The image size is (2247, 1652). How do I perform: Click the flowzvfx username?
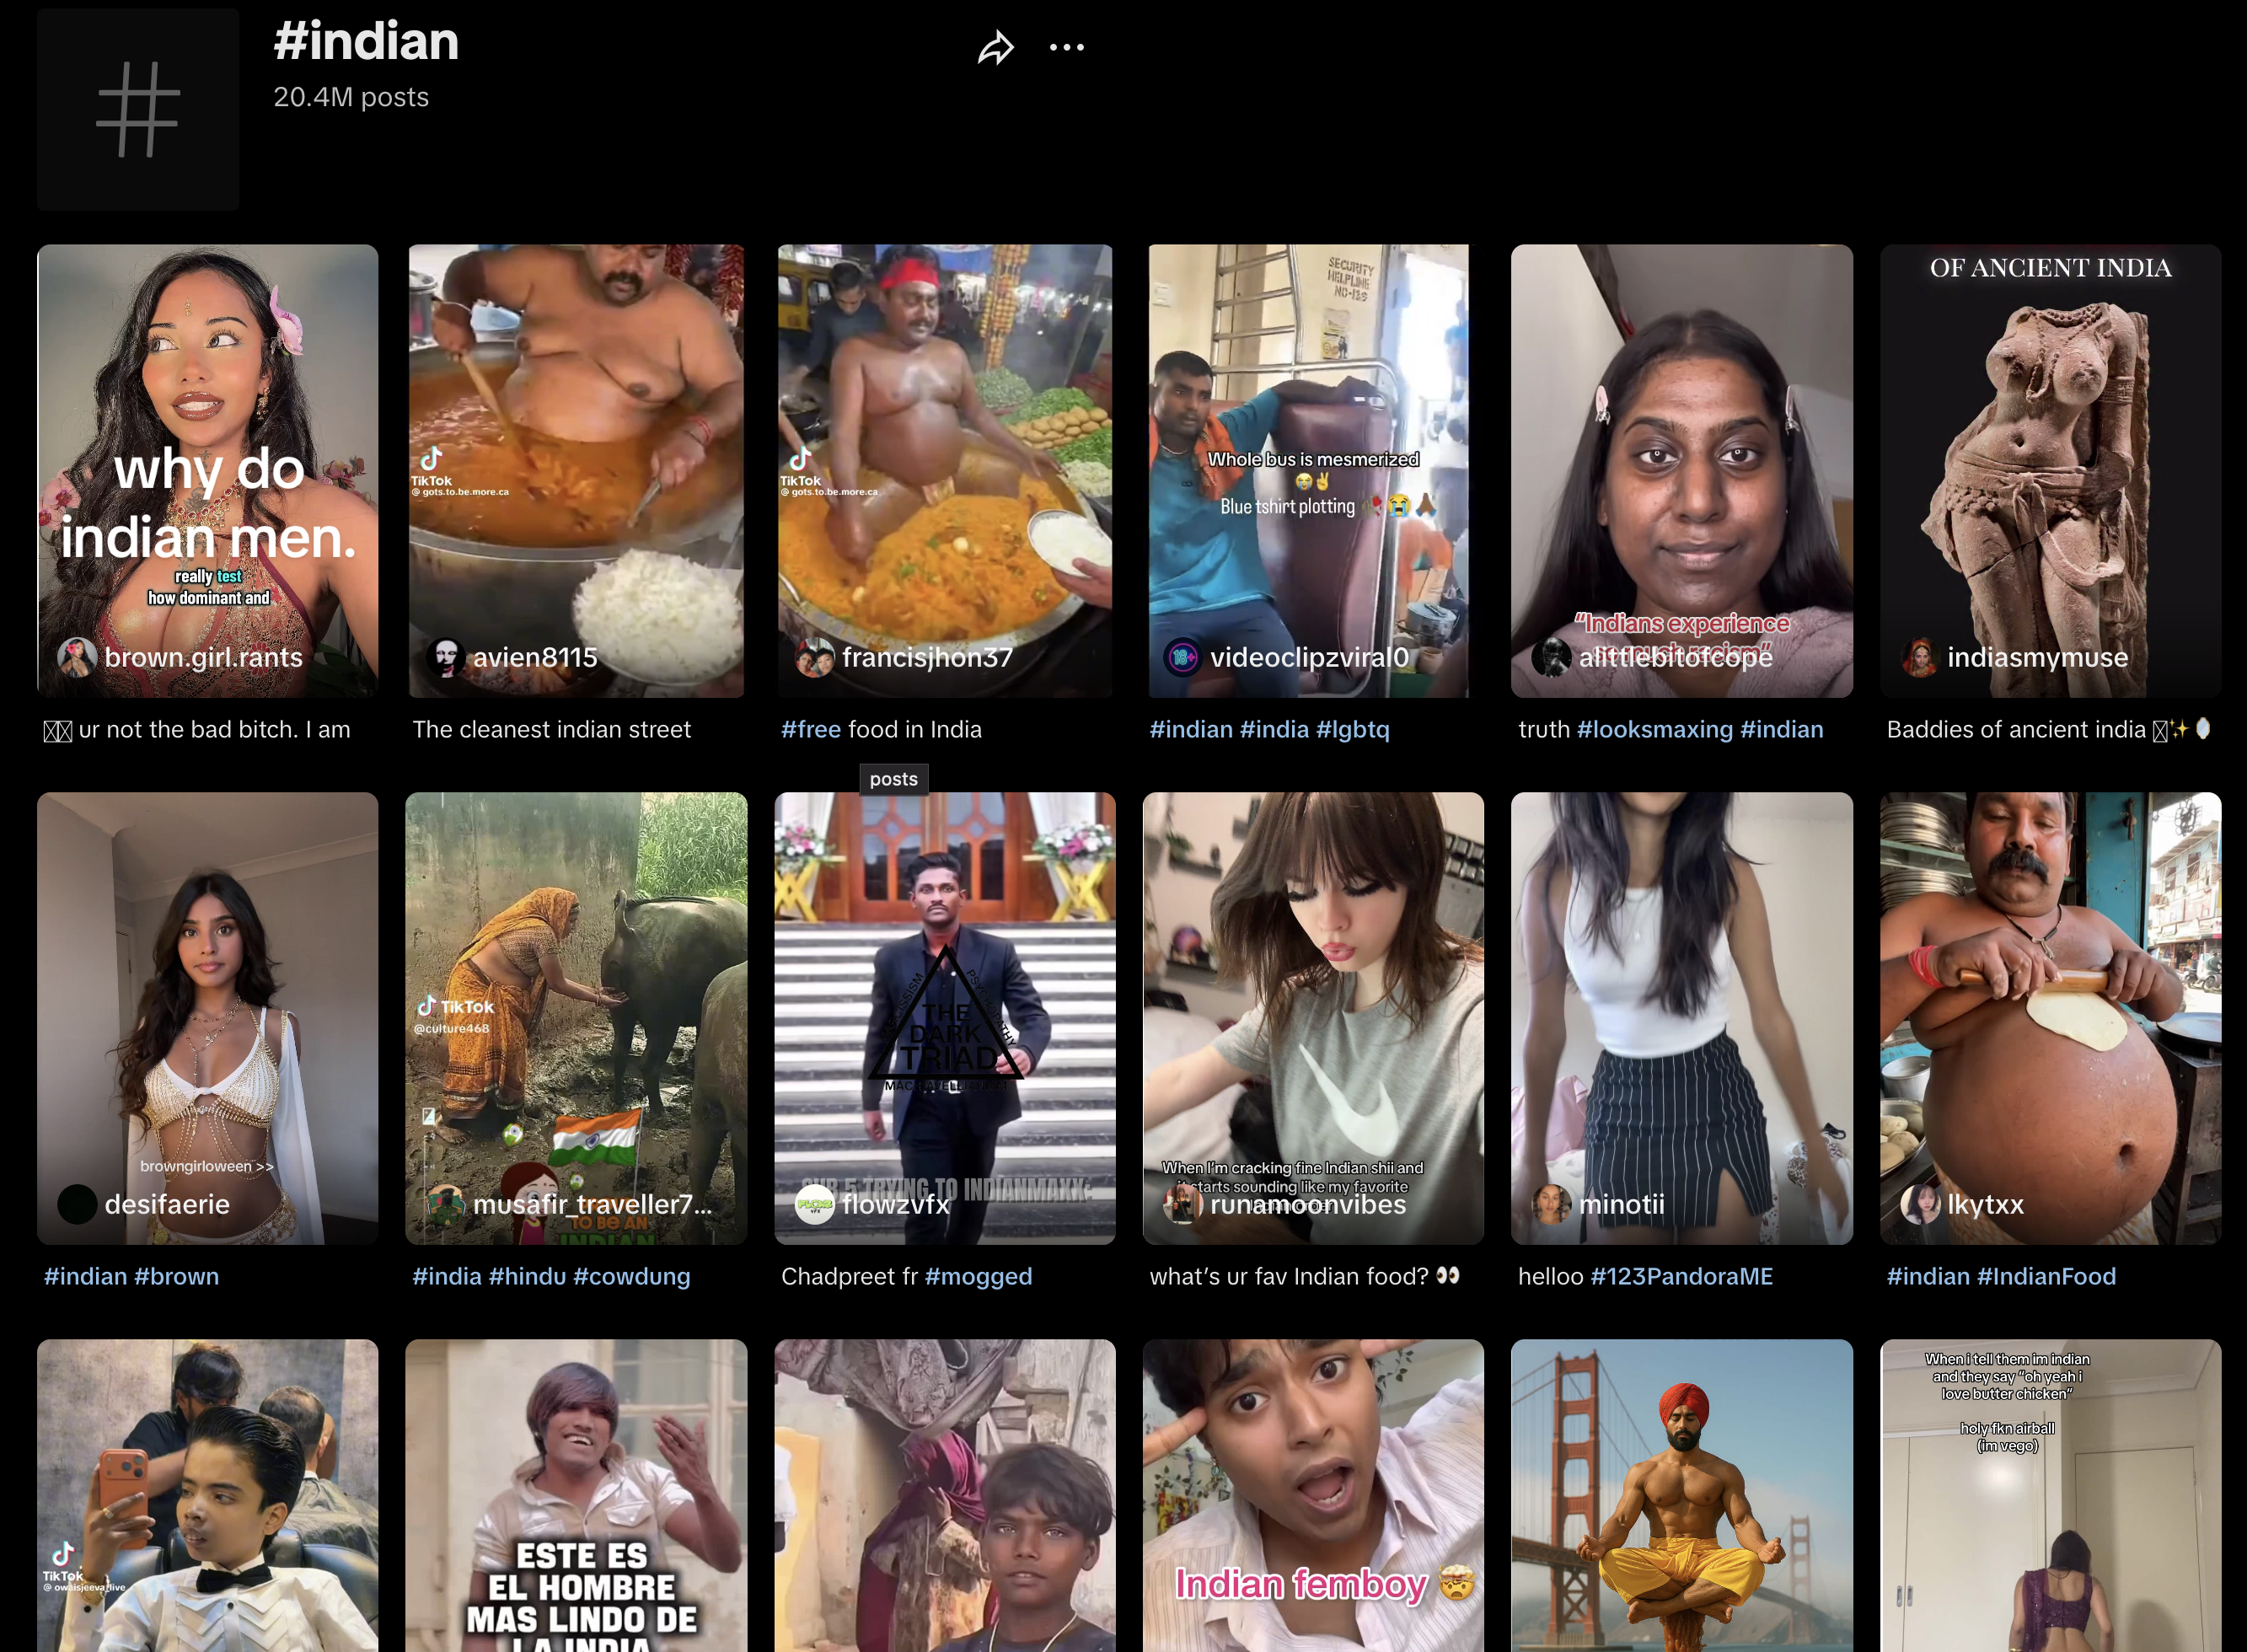pos(896,1204)
